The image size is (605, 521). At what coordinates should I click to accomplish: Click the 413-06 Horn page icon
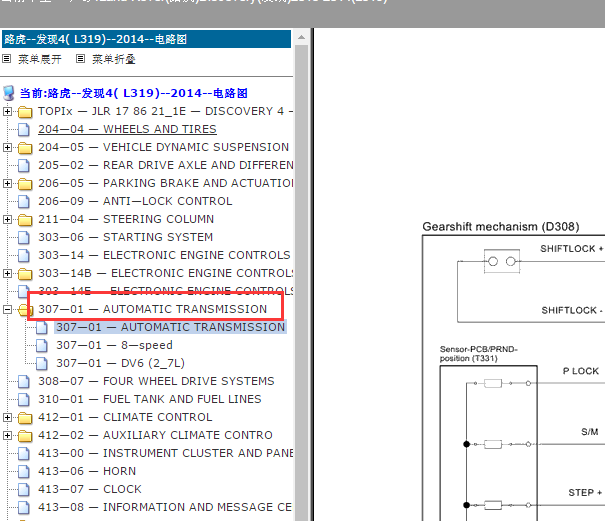[x=24, y=472]
